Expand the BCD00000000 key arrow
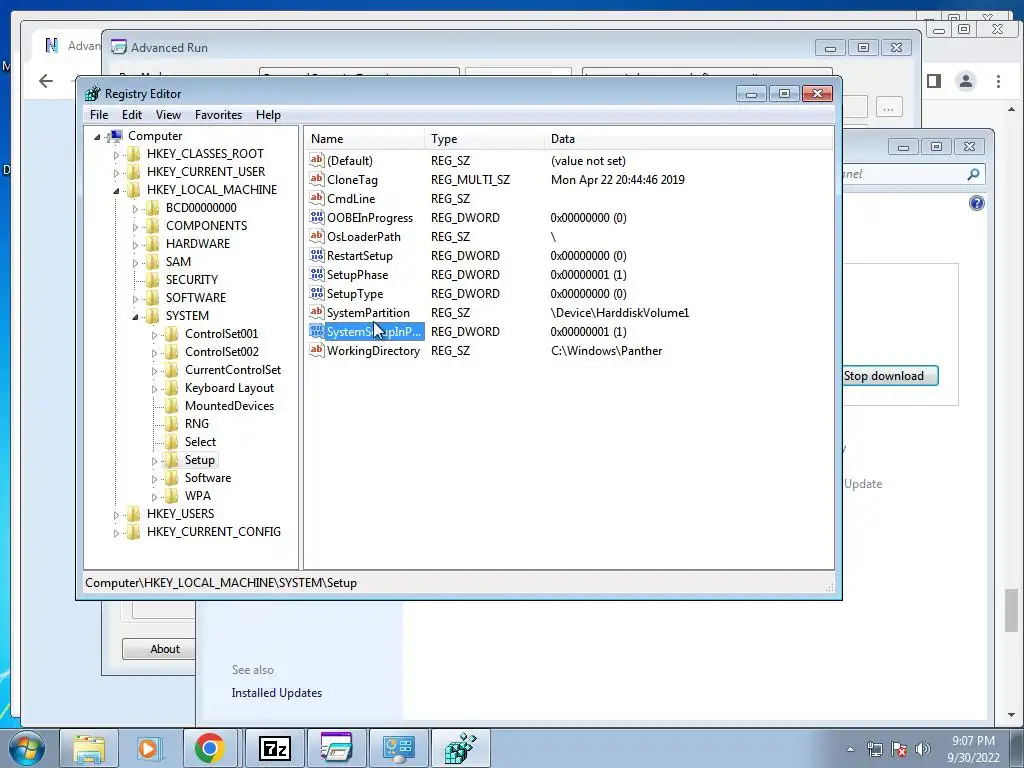Viewport: 1024px width, 768px height. coord(135,209)
